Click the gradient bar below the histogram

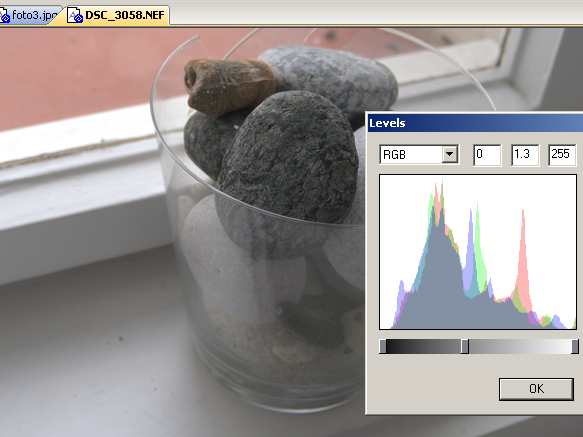[478, 346]
